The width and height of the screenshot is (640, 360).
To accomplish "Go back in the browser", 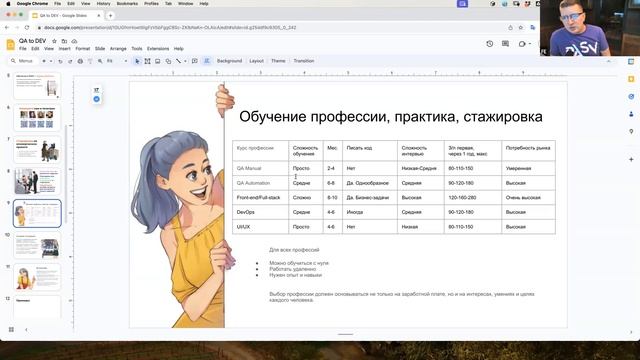I will pyautogui.click(x=7, y=28).
